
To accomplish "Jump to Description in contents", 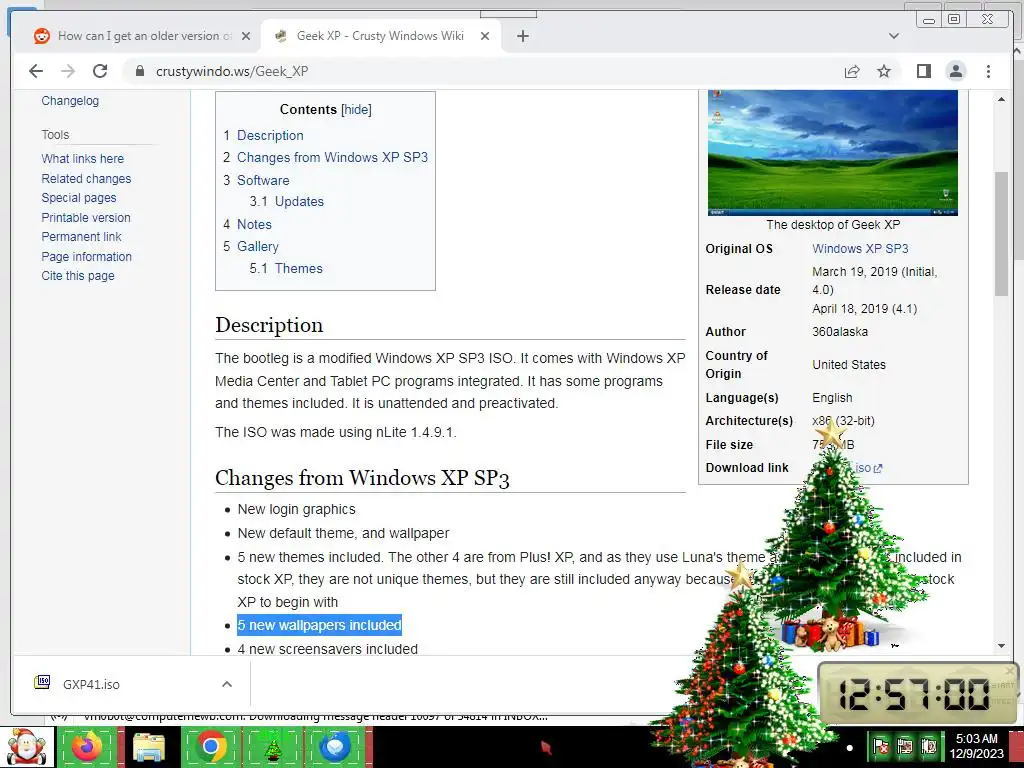I will tap(270, 135).
